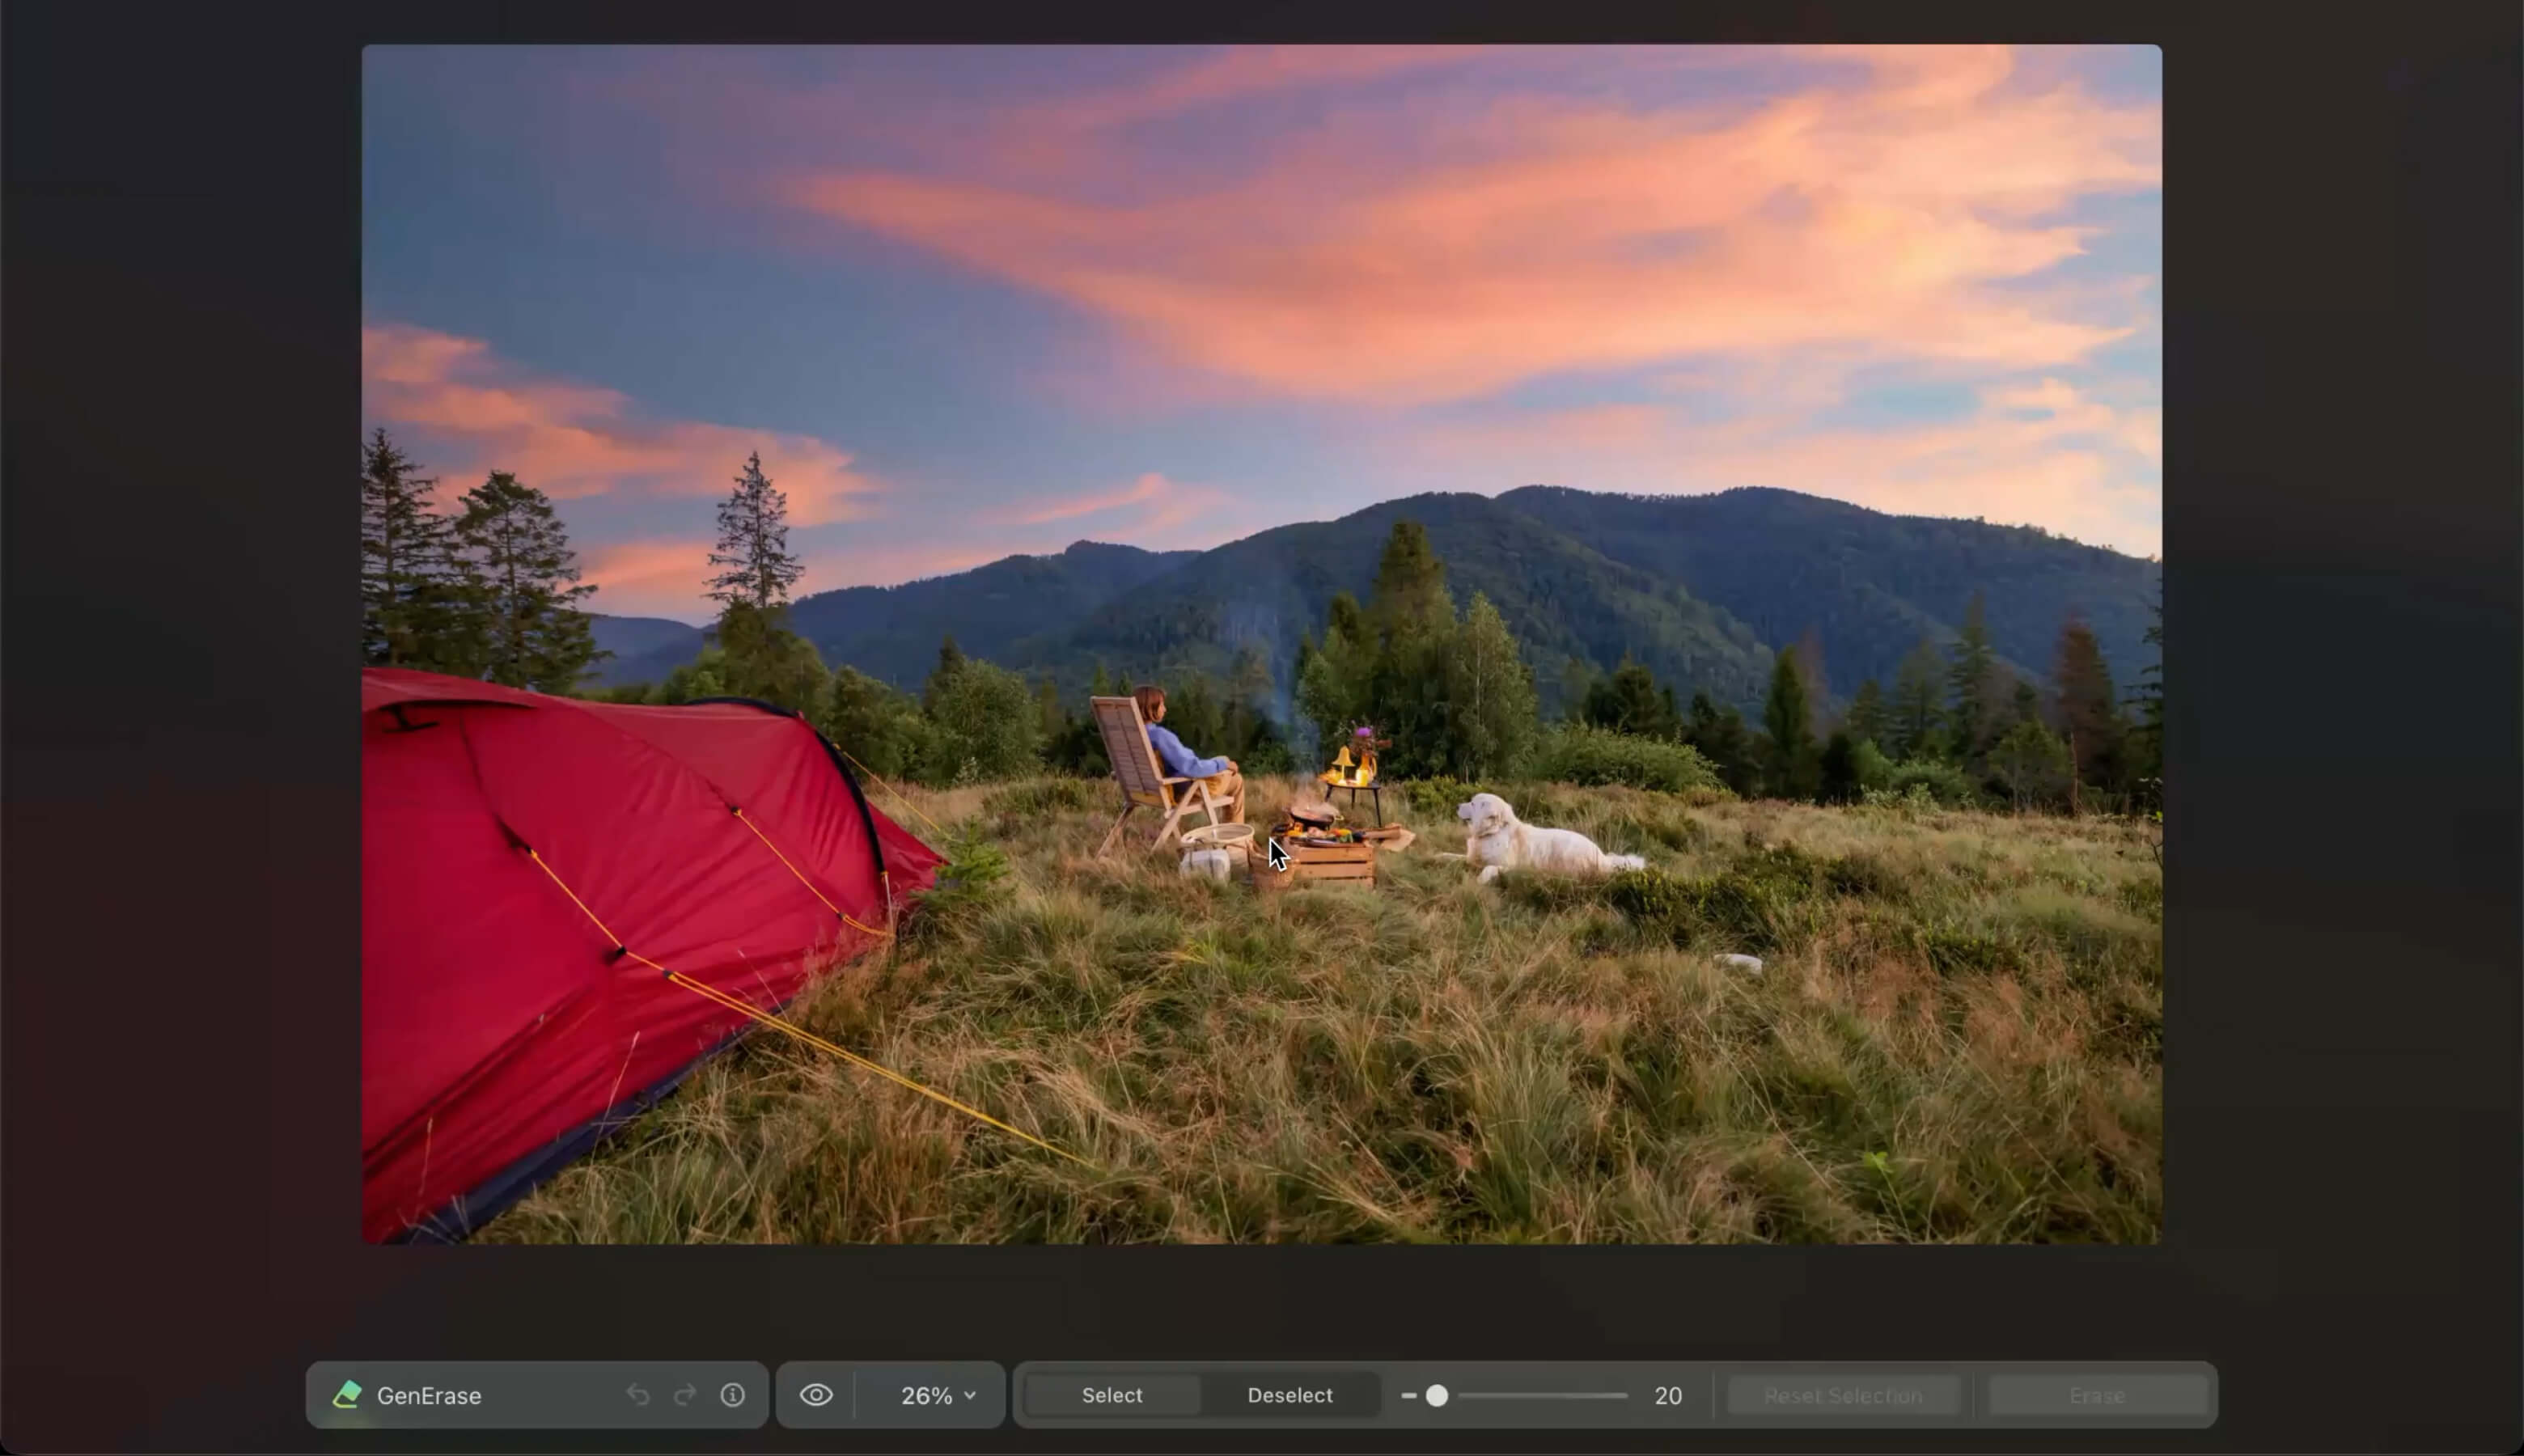Click the brush size value 20
The width and height of the screenshot is (2524, 1456).
[1667, 1395]
